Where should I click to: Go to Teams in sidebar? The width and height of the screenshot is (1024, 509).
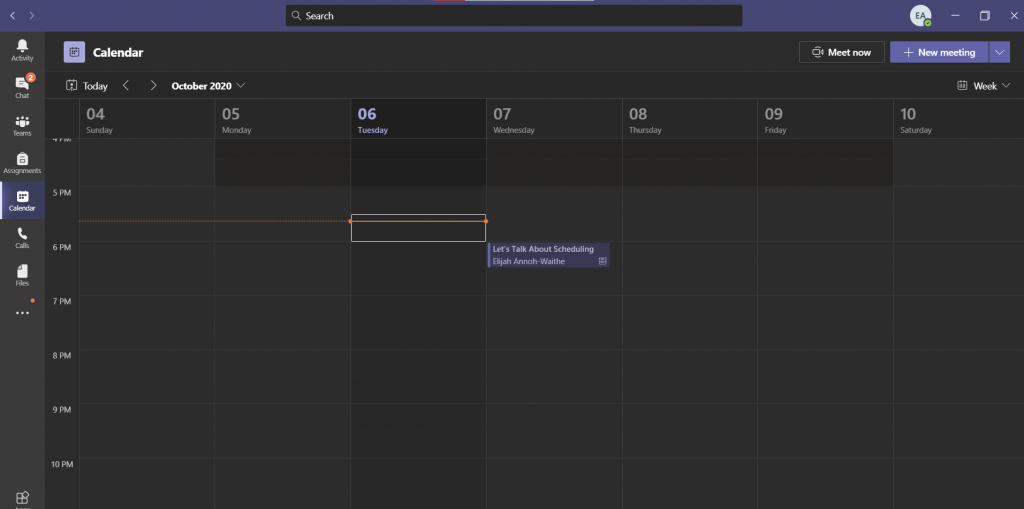(x=22, y=125)
